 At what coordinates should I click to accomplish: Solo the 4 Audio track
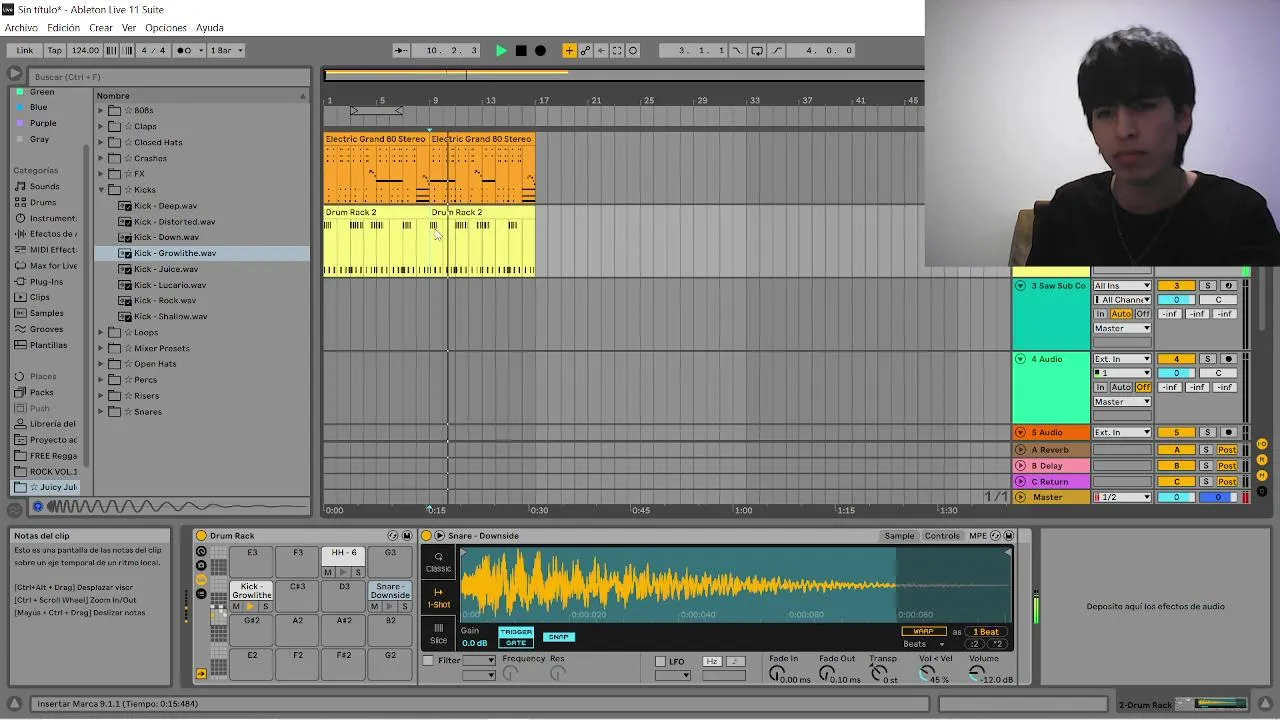1207,359
